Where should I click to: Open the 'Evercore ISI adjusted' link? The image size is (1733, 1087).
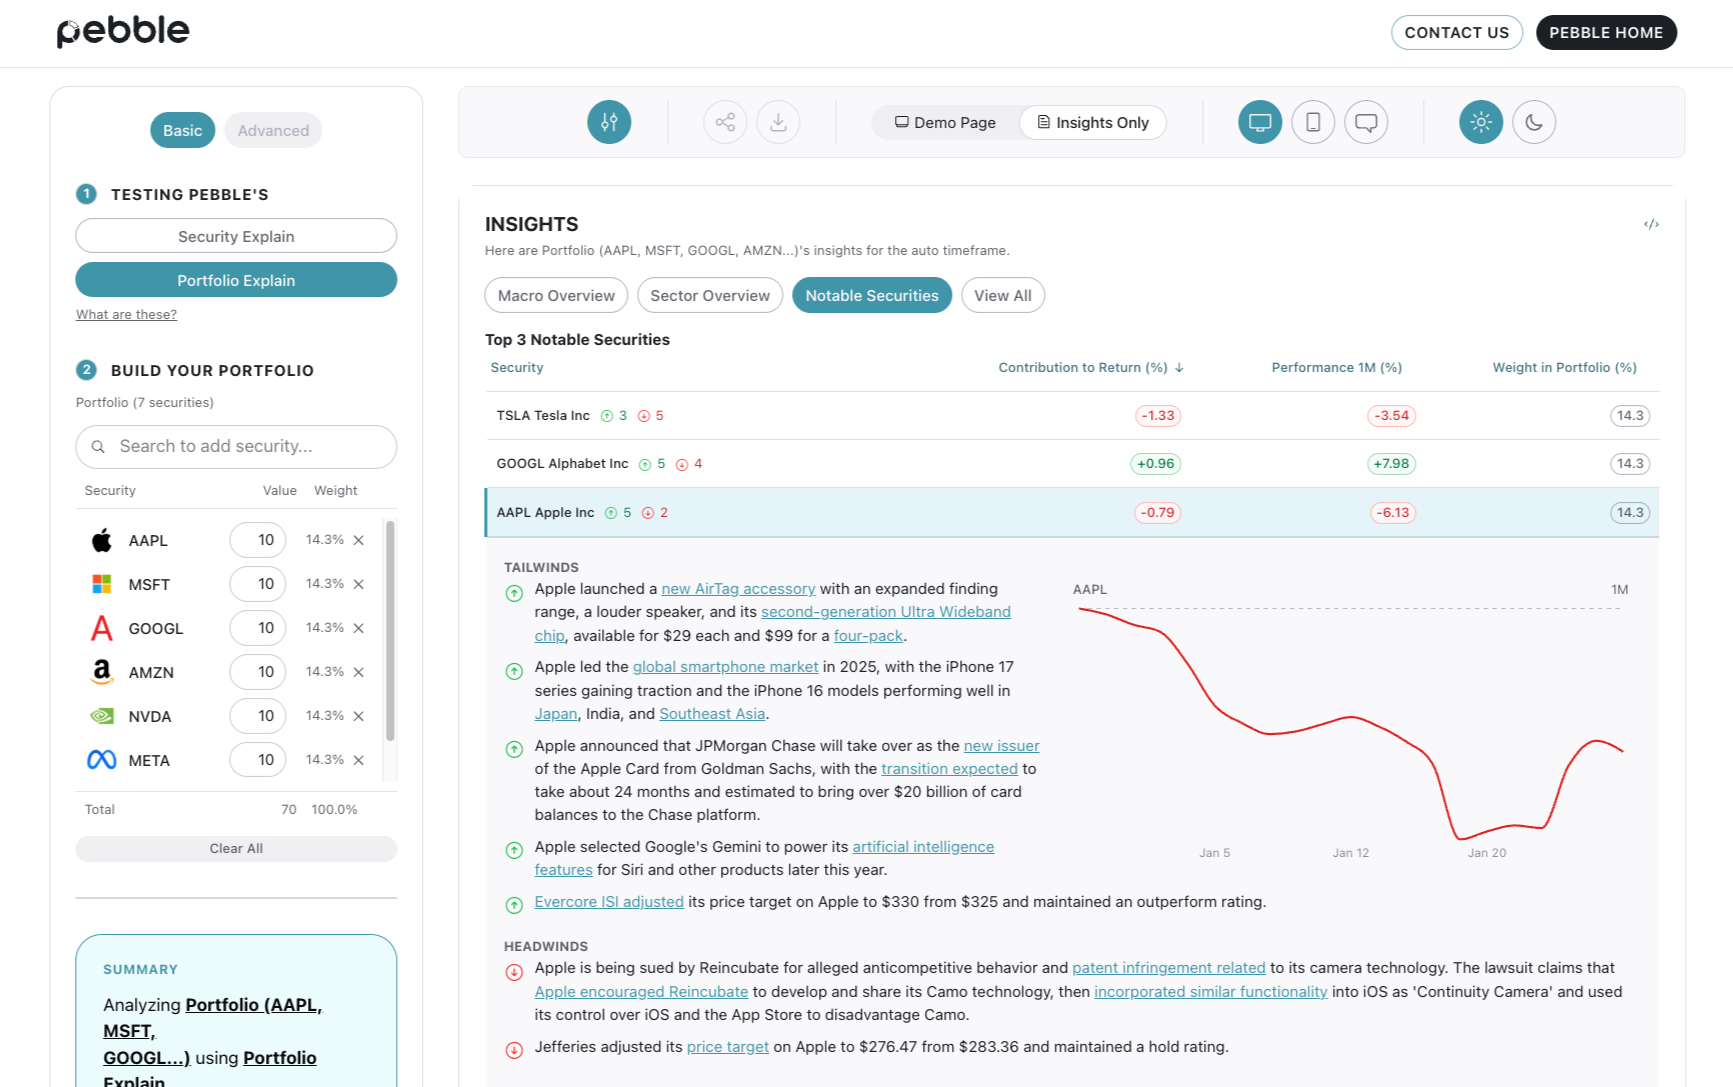click(x=609, y=902)
